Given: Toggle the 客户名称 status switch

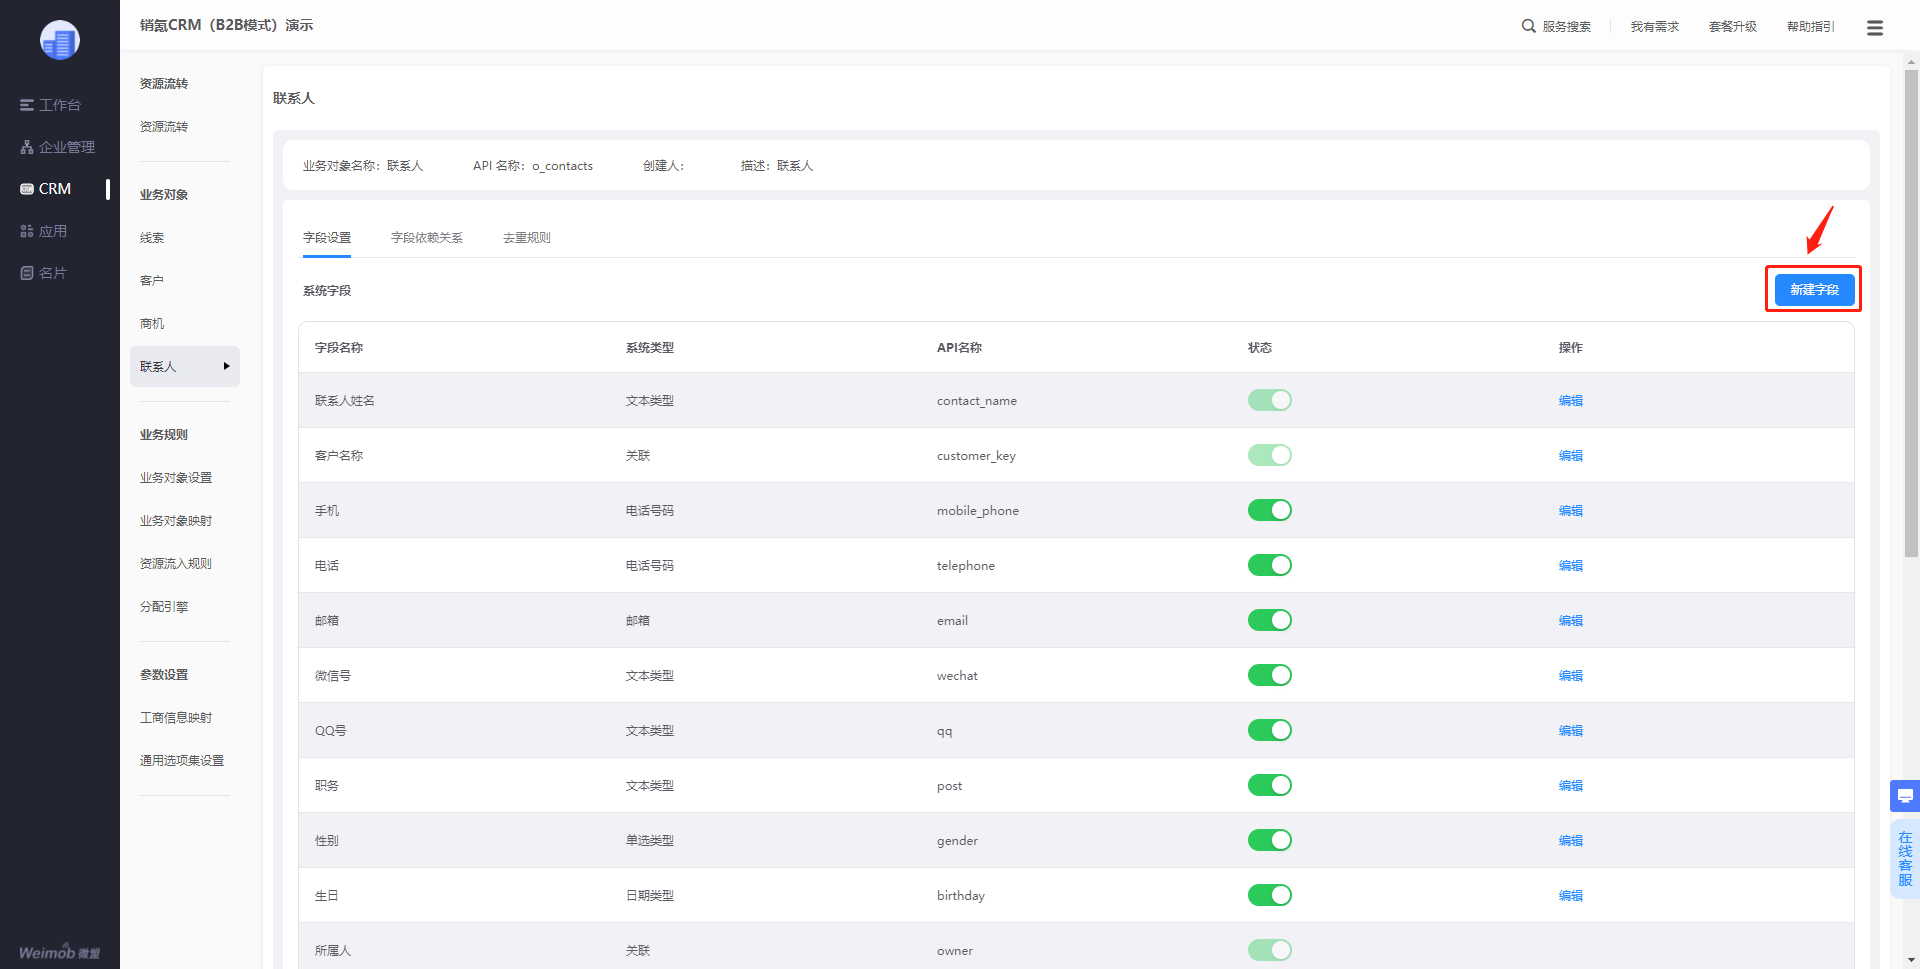Looking at the screenshot, I should 1270,455.
